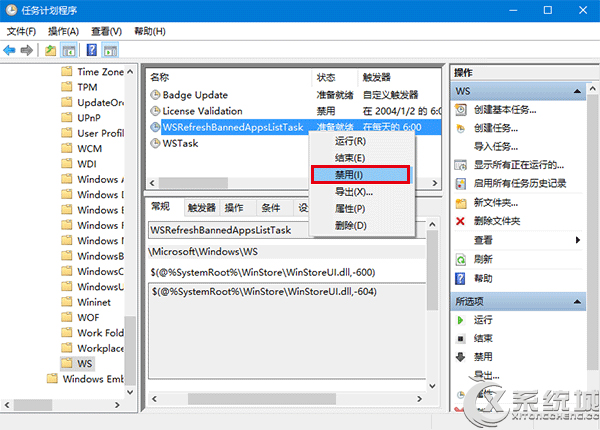Click 导入任务... in the actions pane
600x430 pixels.
(496, 147)
